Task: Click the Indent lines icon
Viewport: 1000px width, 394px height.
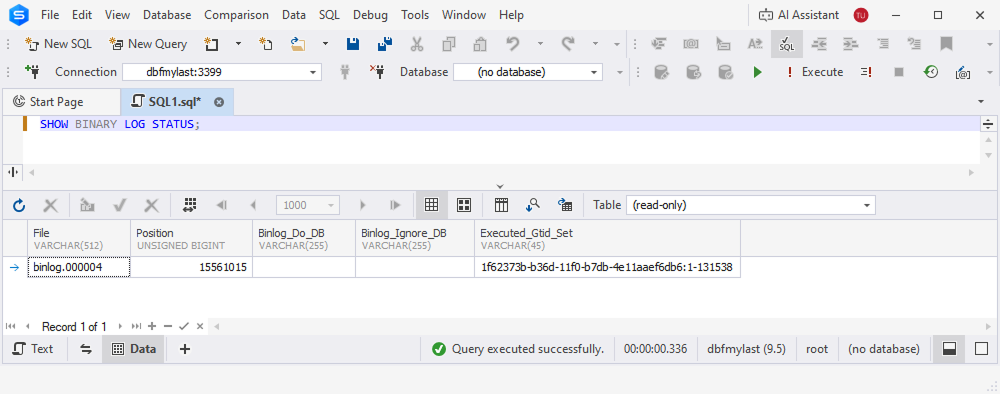Action: point(850,44)
